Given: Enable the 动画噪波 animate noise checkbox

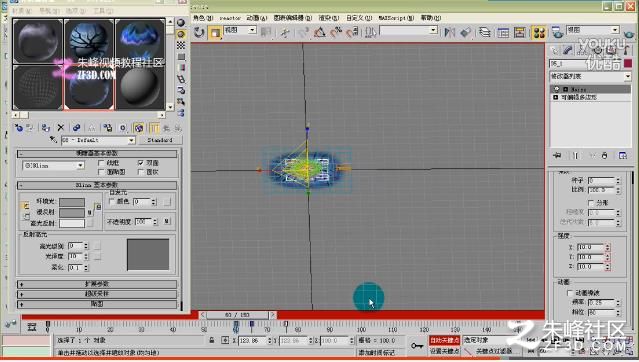Looking at the screenshot, I should (x=570, y=293).
